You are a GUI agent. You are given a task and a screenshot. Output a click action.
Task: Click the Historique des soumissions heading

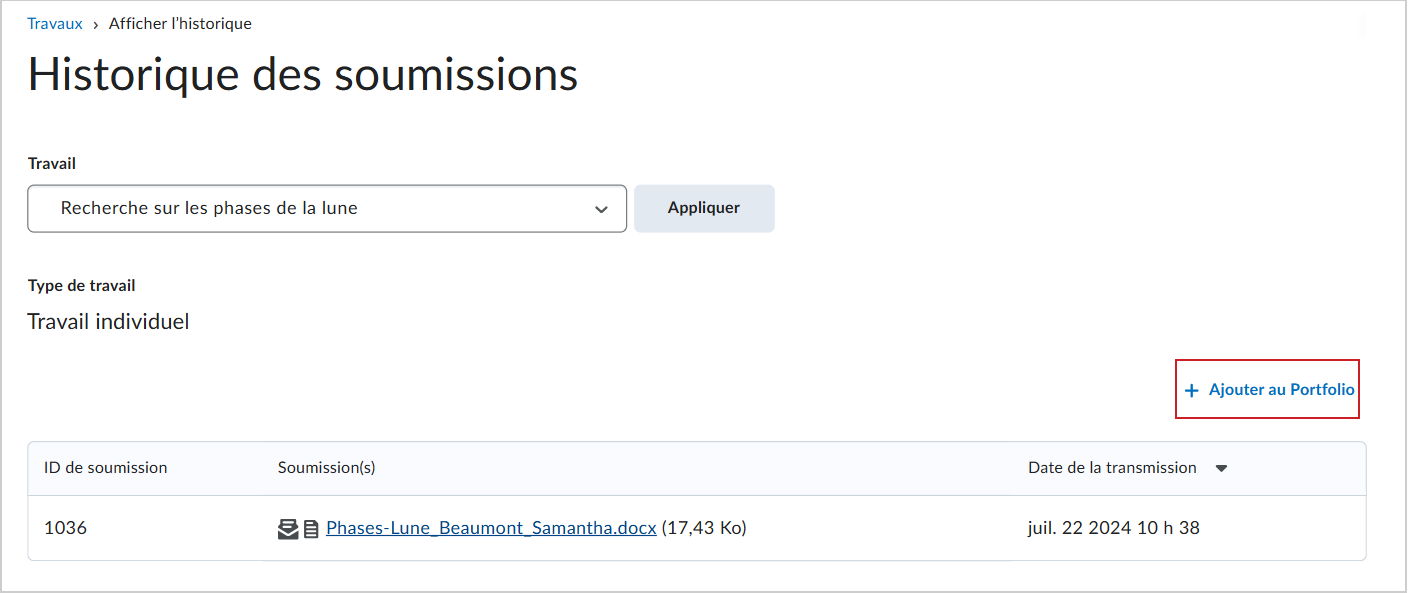tap(303, 75)
